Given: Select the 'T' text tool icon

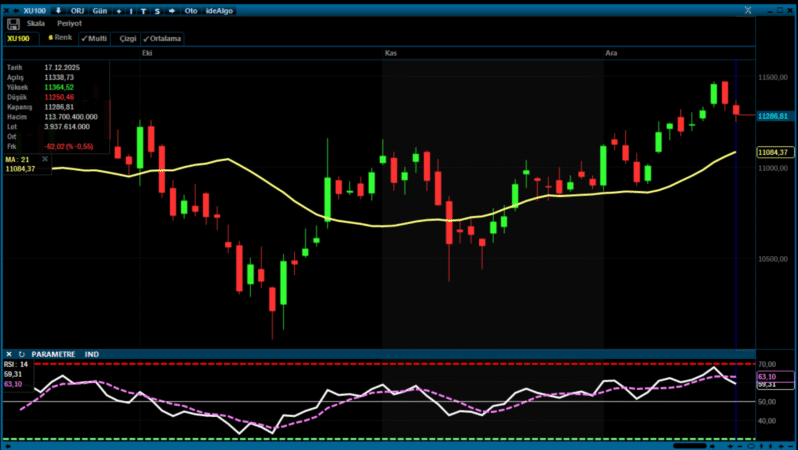Looking at the screenshot, I should click(143, 10).
